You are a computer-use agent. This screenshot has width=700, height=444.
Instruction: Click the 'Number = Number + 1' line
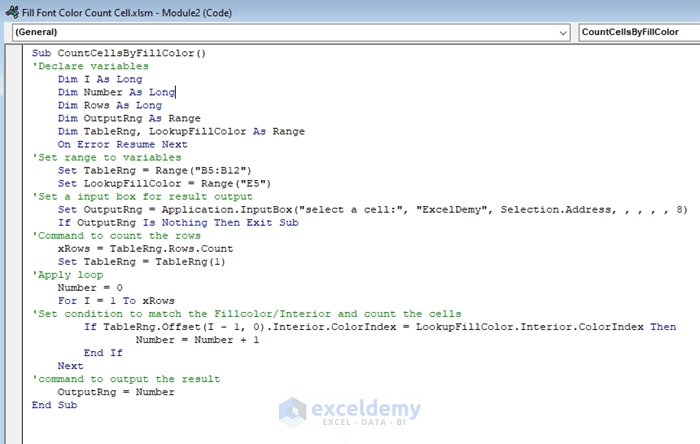[197, 340]
